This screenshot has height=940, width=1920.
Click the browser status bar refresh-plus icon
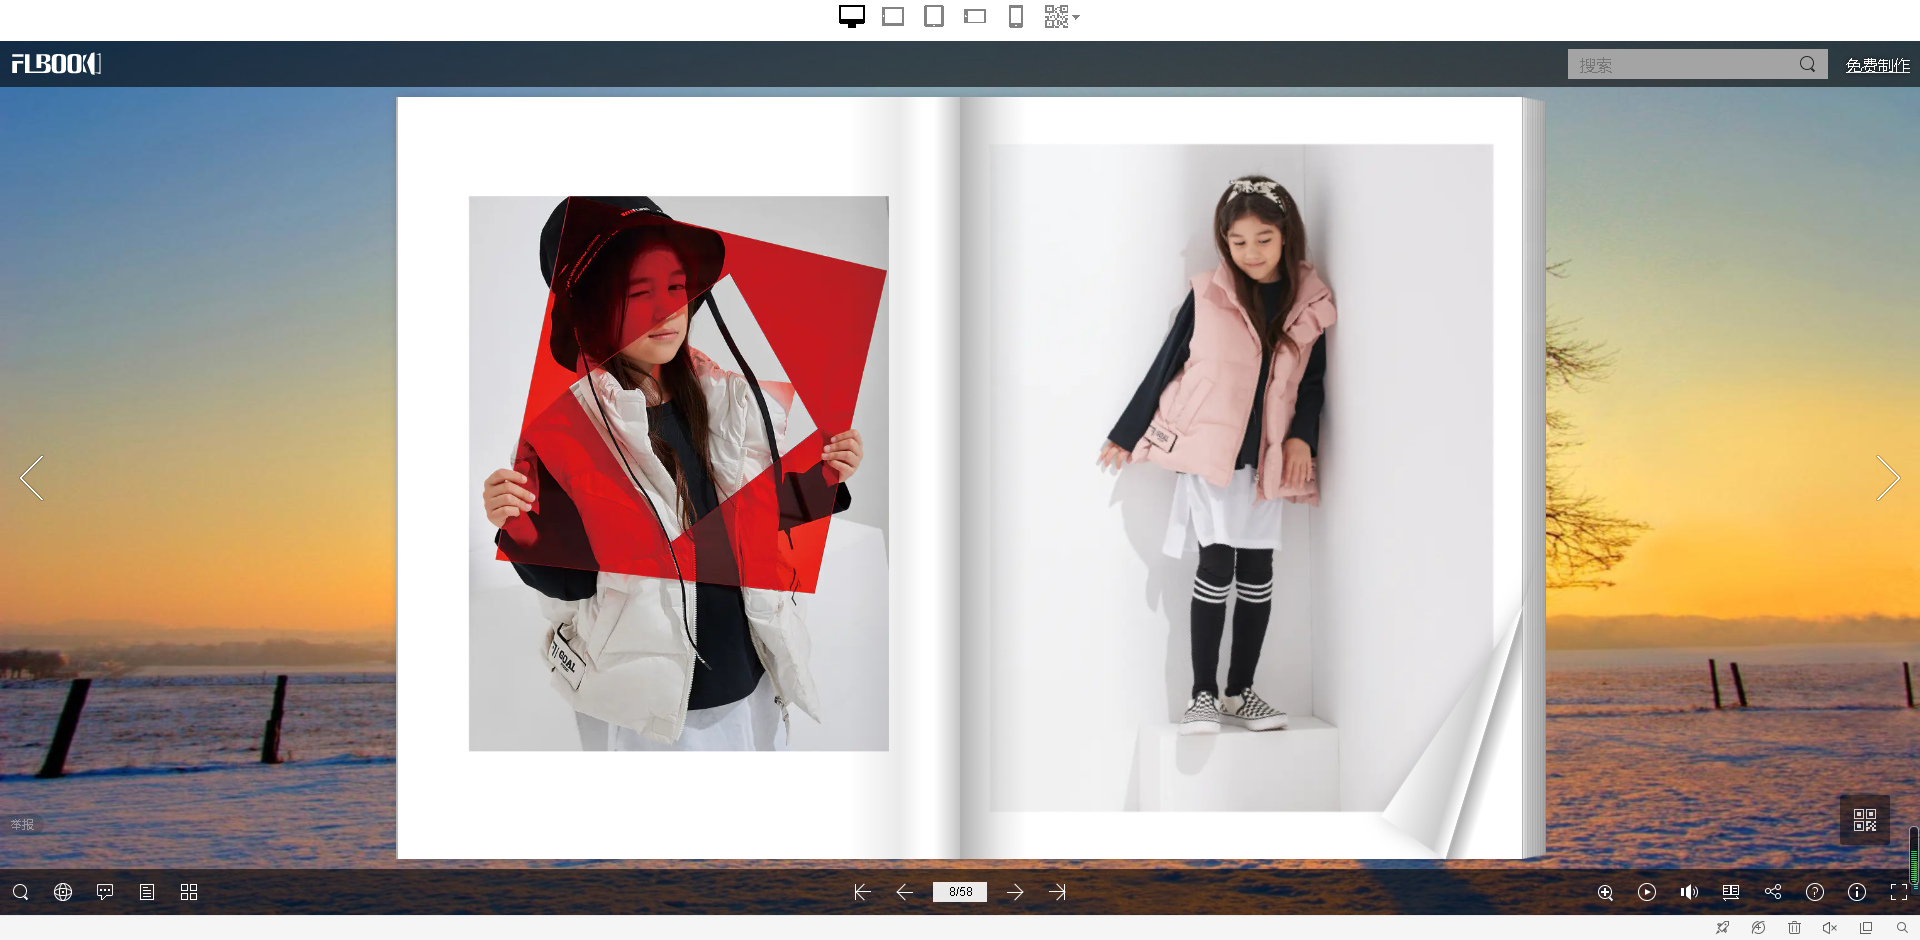pyautogui.click(x=1758, y=928)
